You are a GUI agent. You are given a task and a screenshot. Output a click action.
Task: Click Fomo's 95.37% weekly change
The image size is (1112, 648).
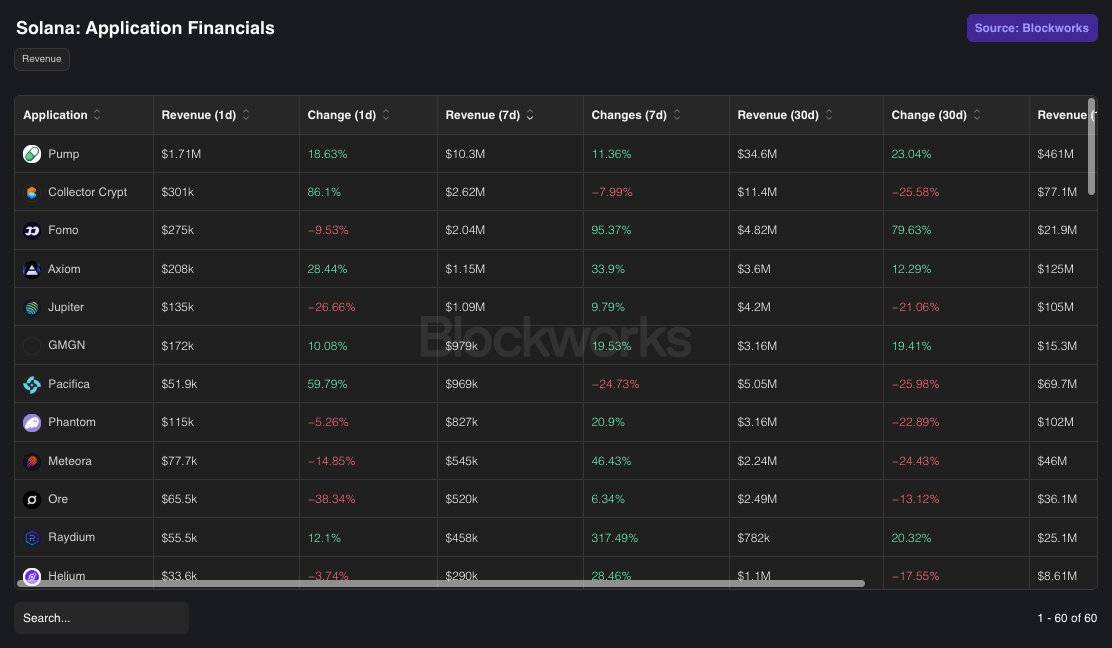click(611, 230)
